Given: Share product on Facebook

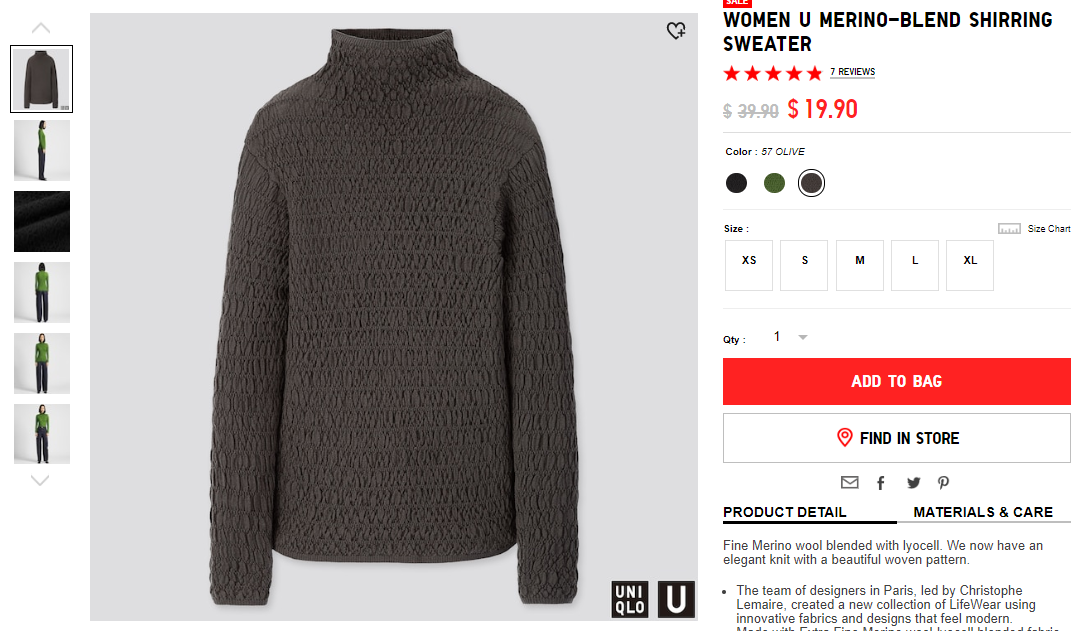Looking at the screenshot, I should click(x=881, y=483).
